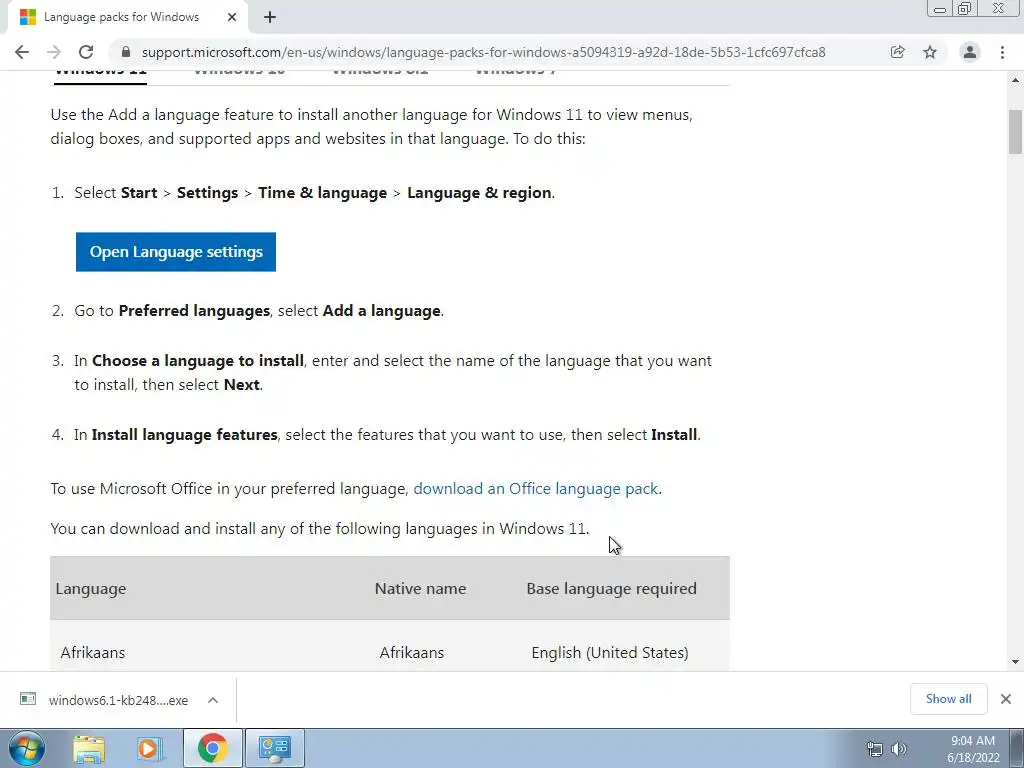Launch Windows Media Player from taskbar
The height and width of the screenshot is (768, 1024).
tap(150, 748)
